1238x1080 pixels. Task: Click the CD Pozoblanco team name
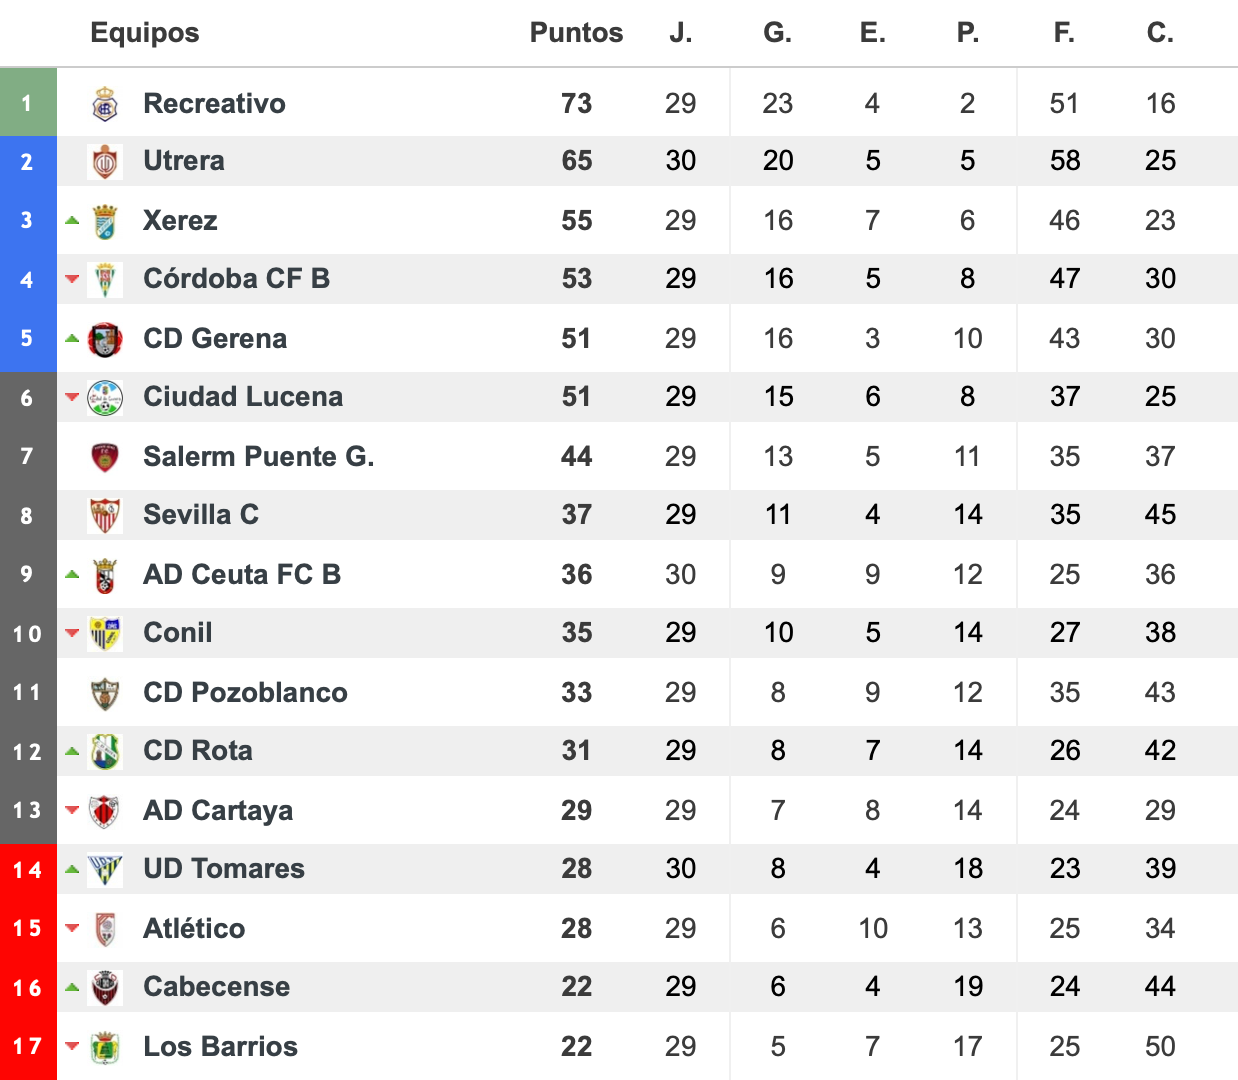245,693
